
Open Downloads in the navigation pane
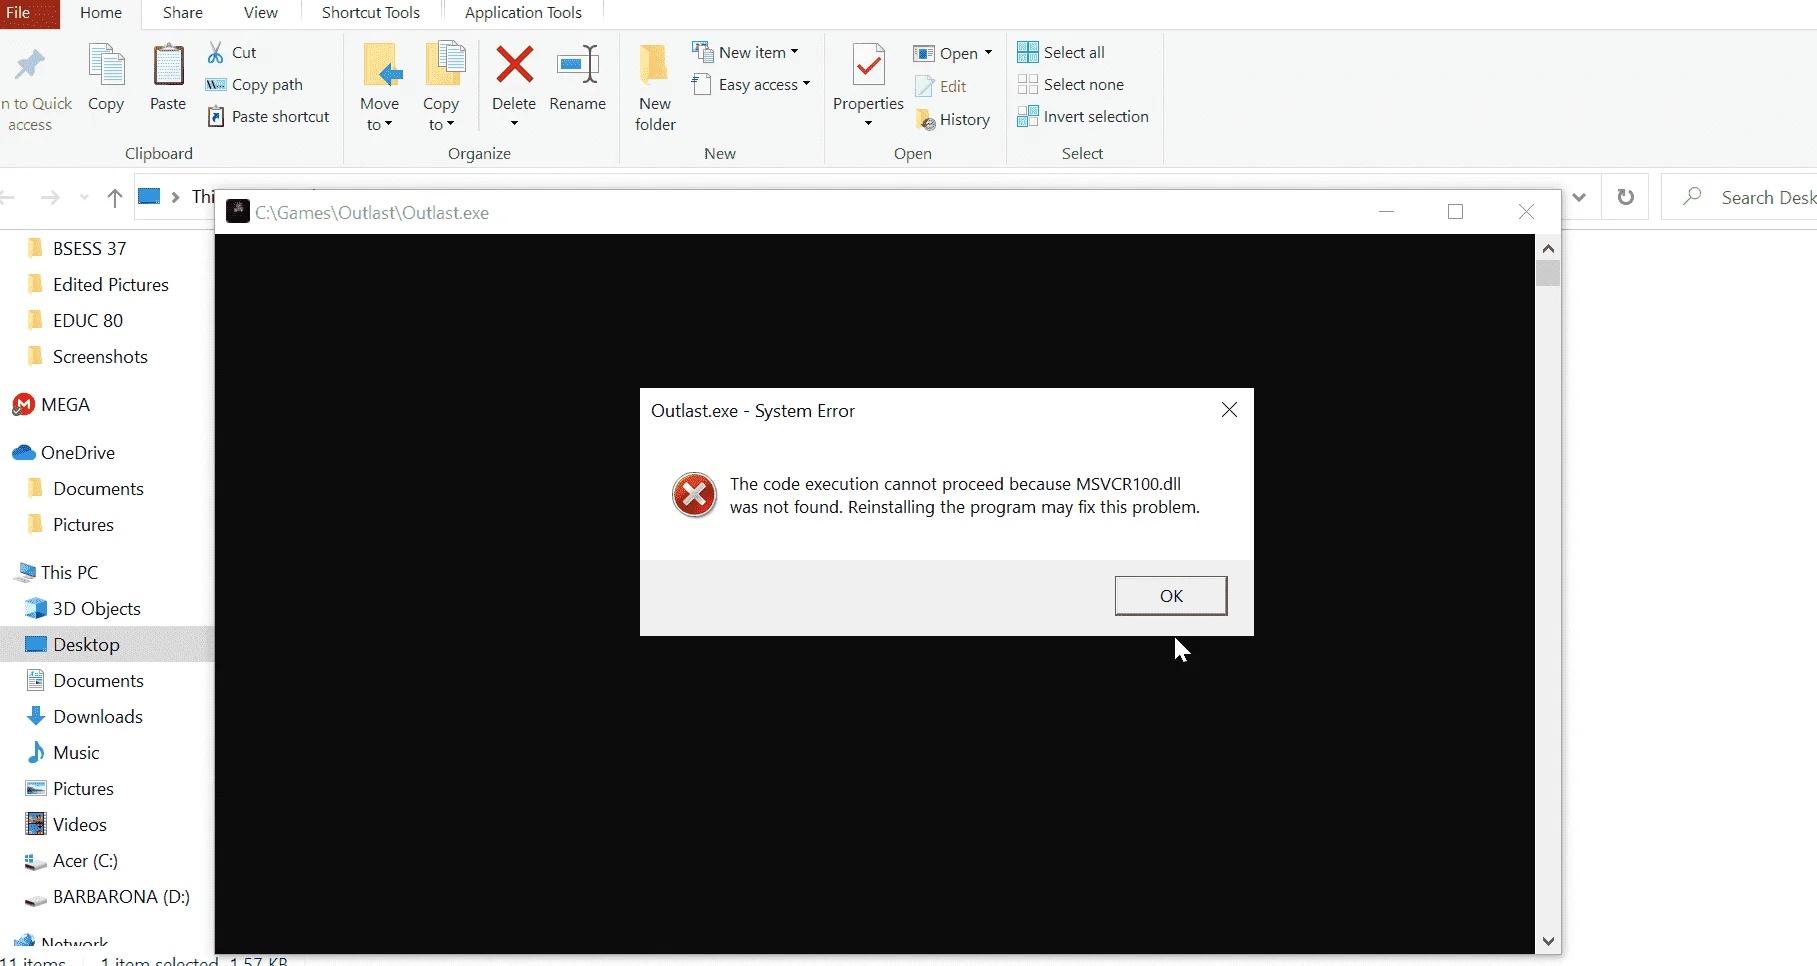pyautogui.click(x=85, y=717)
